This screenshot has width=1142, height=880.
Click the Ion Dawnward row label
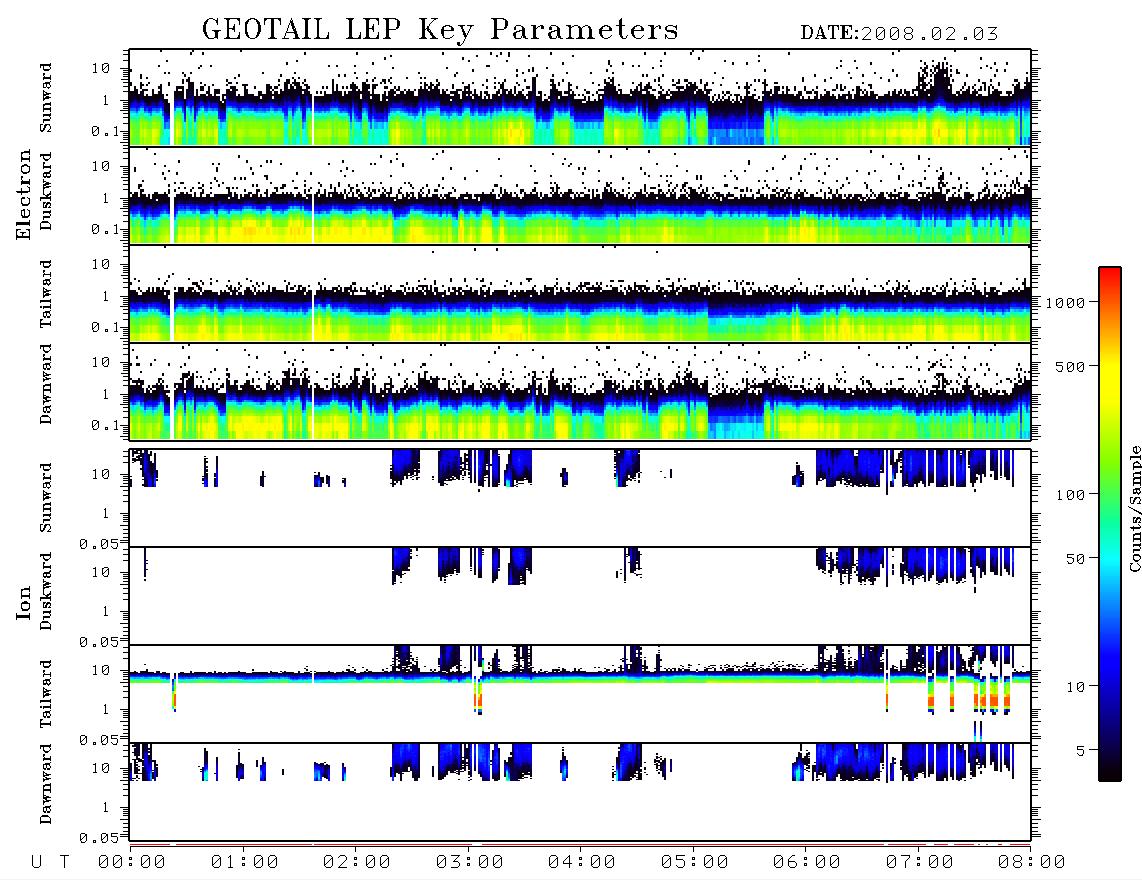(x=46, y=784)
